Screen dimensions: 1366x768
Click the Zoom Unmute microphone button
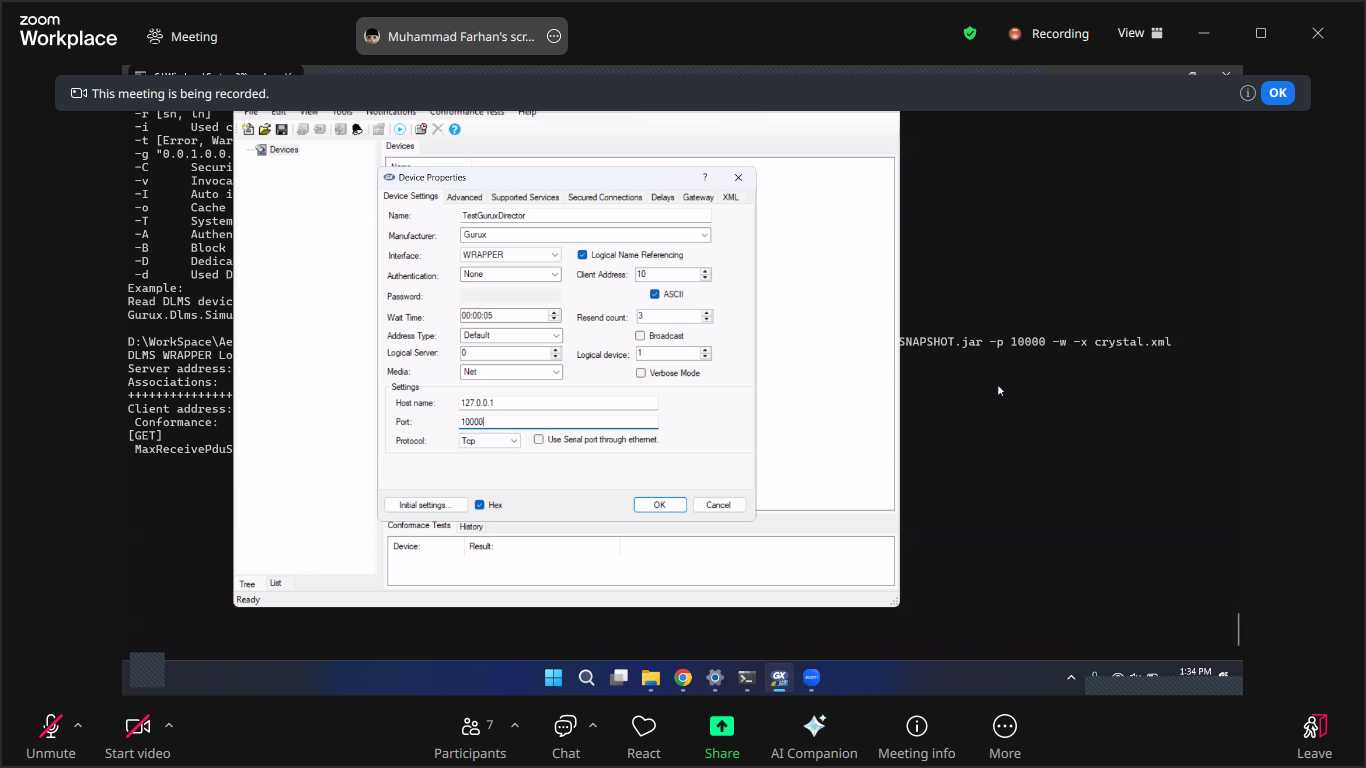pyautogui.click(x=51, y=737)
